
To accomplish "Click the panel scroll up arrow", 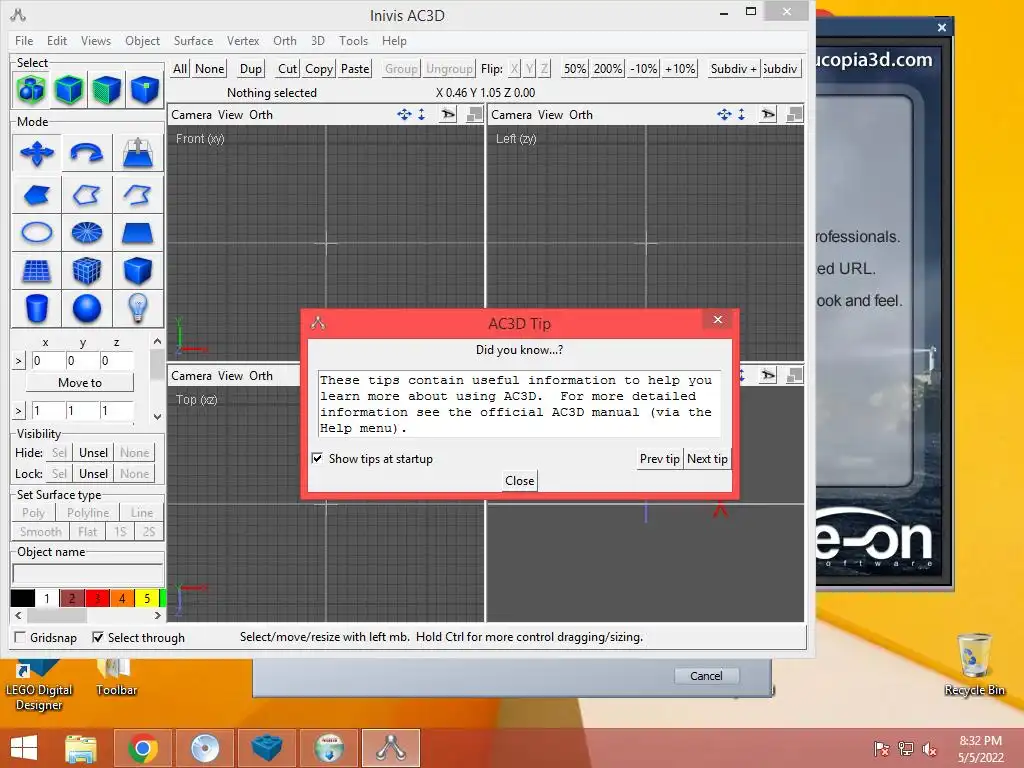I will click(157, 342).
